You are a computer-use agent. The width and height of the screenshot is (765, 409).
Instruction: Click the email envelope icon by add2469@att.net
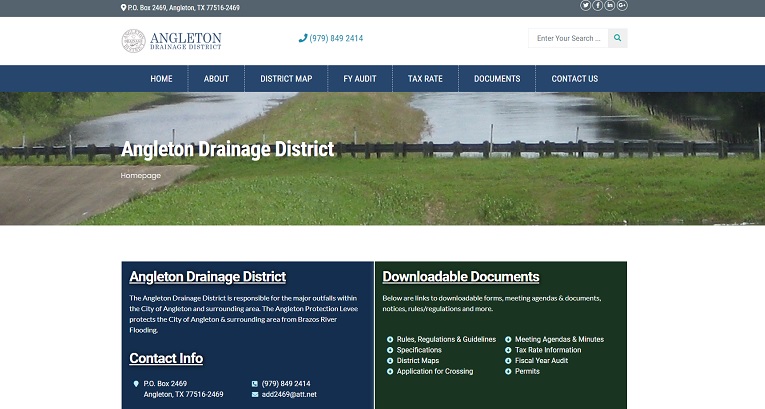point(254,394)
